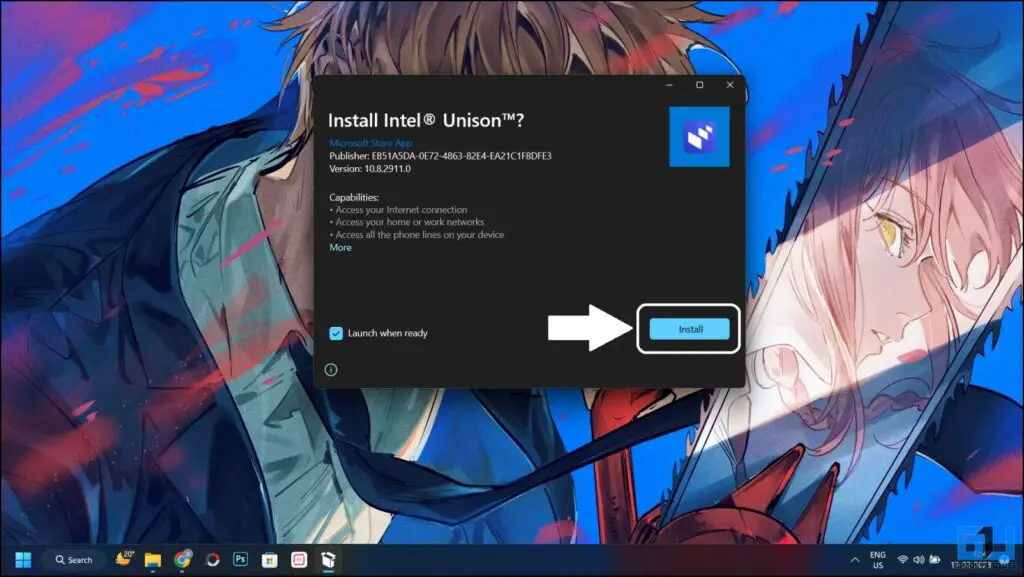Viewport: 1024px width, 577px height.
Task: Open the weather widget on the taskbar
Action: click(124, 560)
